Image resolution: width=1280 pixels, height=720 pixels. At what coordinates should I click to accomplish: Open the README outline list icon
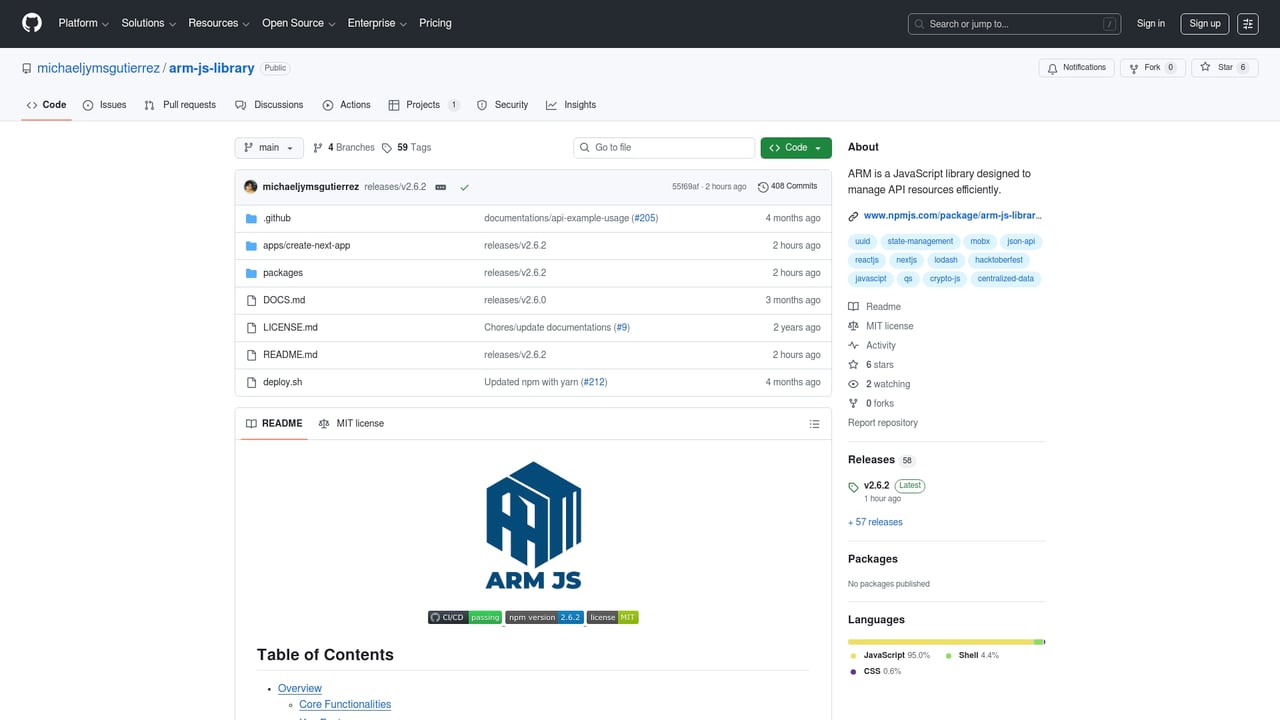pos(814,423)
